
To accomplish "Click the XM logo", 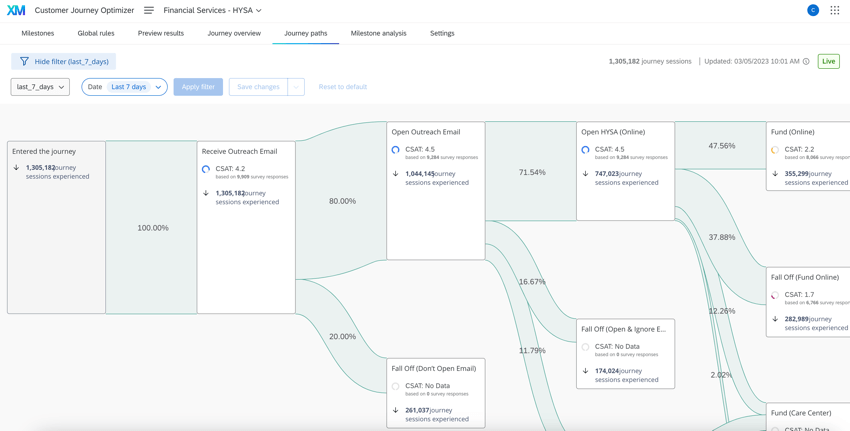I will [x=16, y=10].
